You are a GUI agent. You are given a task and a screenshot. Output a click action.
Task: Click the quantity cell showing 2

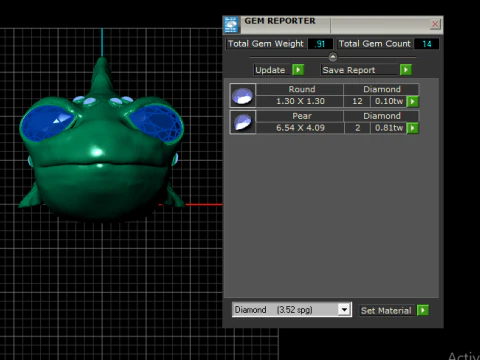[x=357, y=128]
